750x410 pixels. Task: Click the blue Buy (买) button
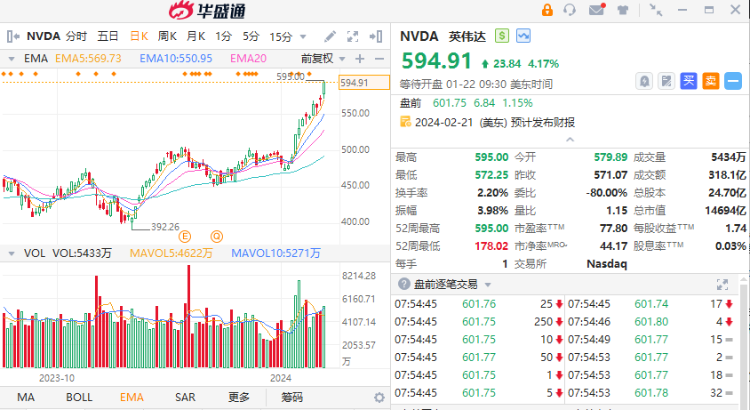pos(688,80)
